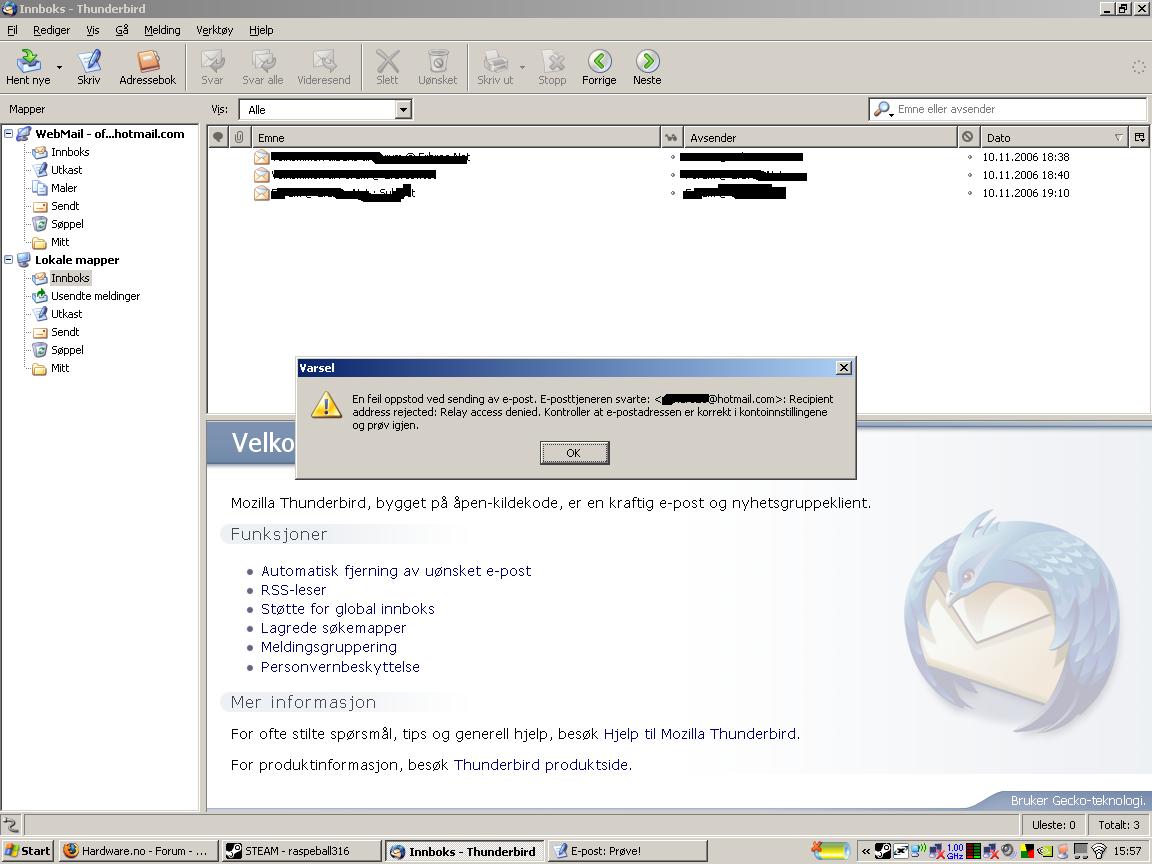The height and width of the screenshot is (864, 1152).
Task: Click the Stopp toolbar icon
Action: tap(552, 67)
